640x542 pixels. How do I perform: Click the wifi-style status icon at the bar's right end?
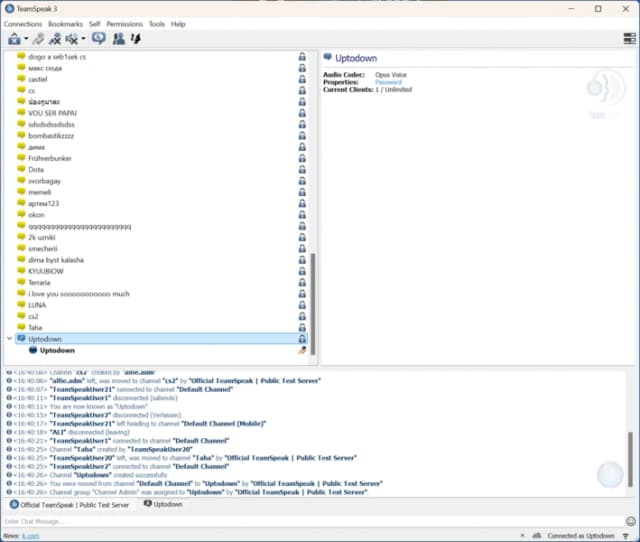[626, 536]
